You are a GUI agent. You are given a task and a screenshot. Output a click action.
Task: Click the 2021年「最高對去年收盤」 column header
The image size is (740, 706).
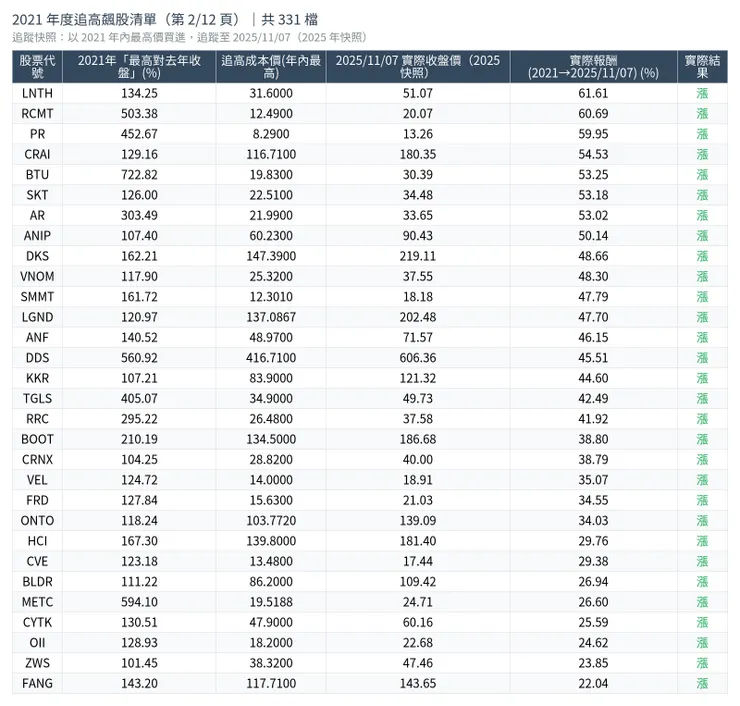(139, 67)
